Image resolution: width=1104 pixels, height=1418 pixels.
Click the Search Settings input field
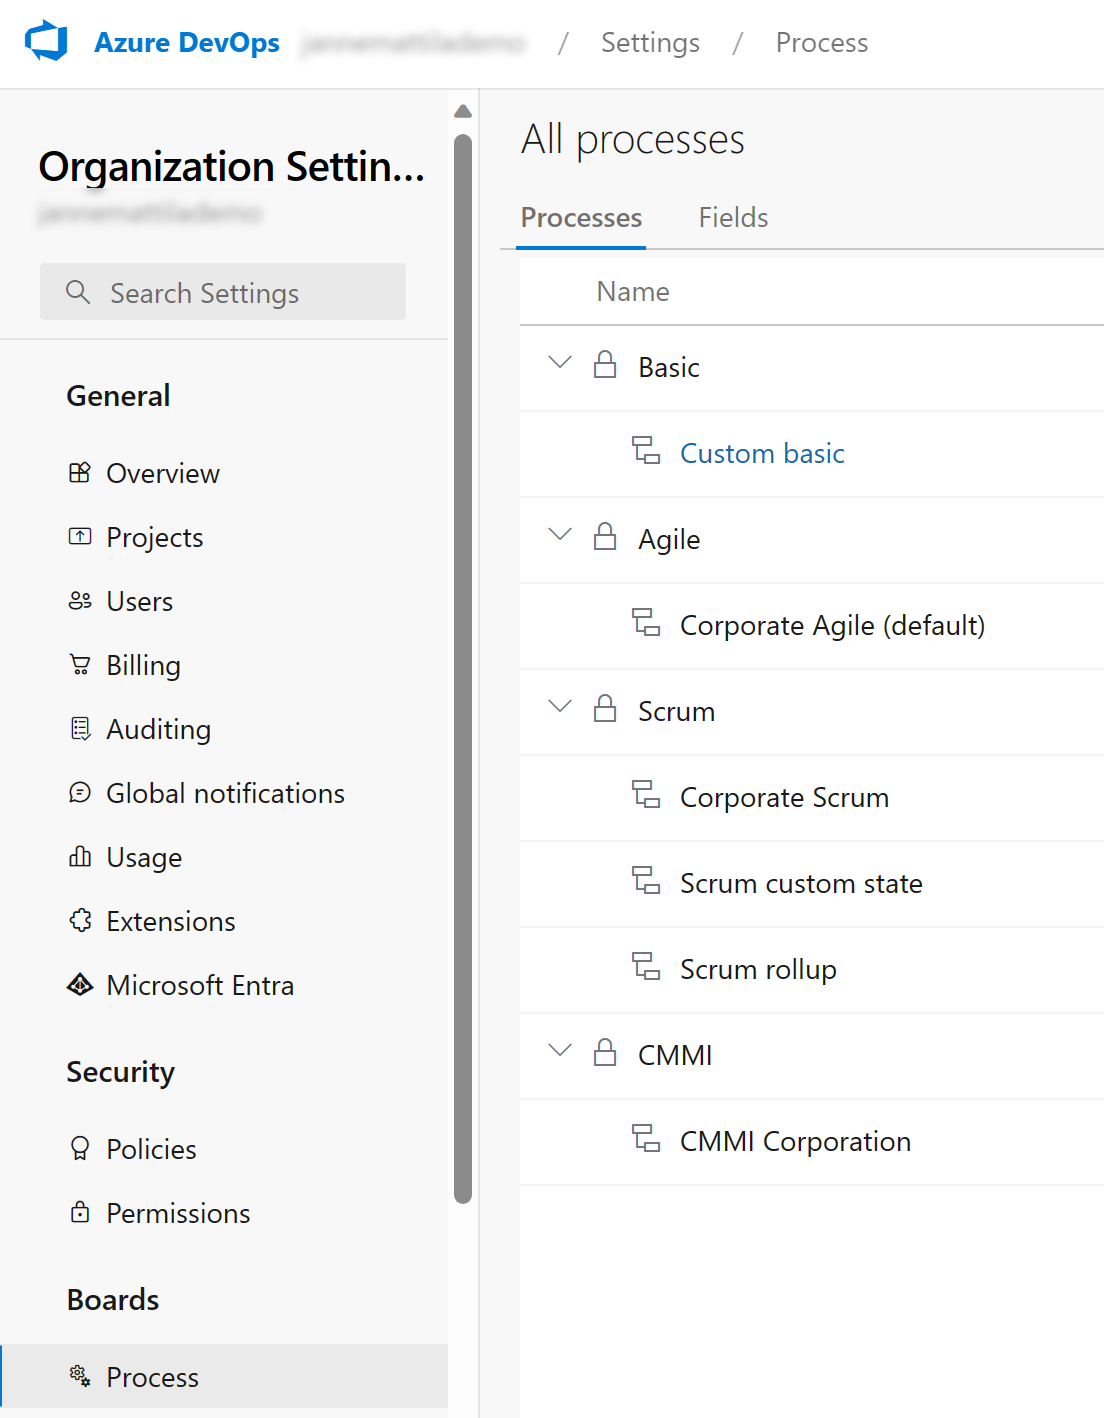click(223, 292)
